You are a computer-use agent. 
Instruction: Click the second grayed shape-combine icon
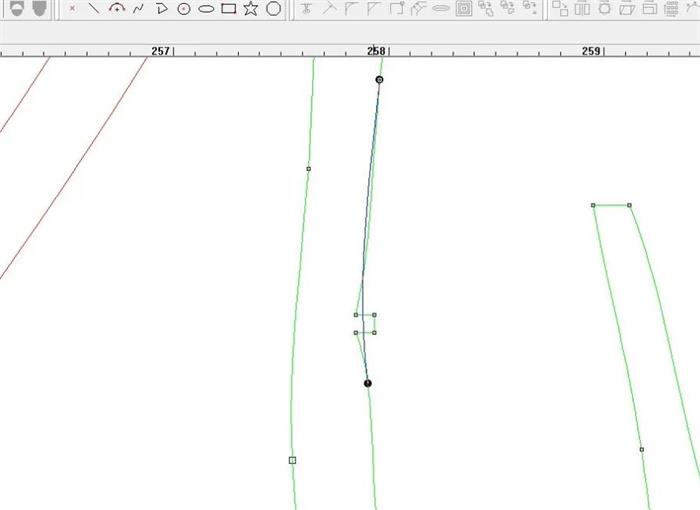coord(508,8)
